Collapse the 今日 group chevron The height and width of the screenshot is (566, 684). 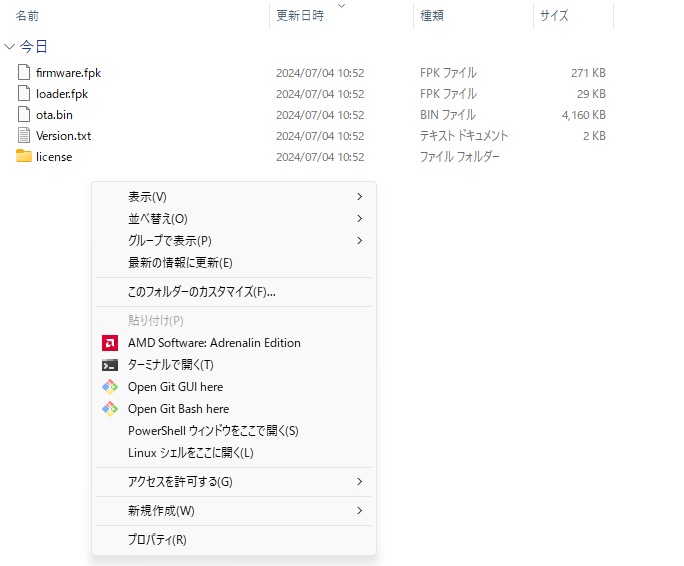coord(9,46)
